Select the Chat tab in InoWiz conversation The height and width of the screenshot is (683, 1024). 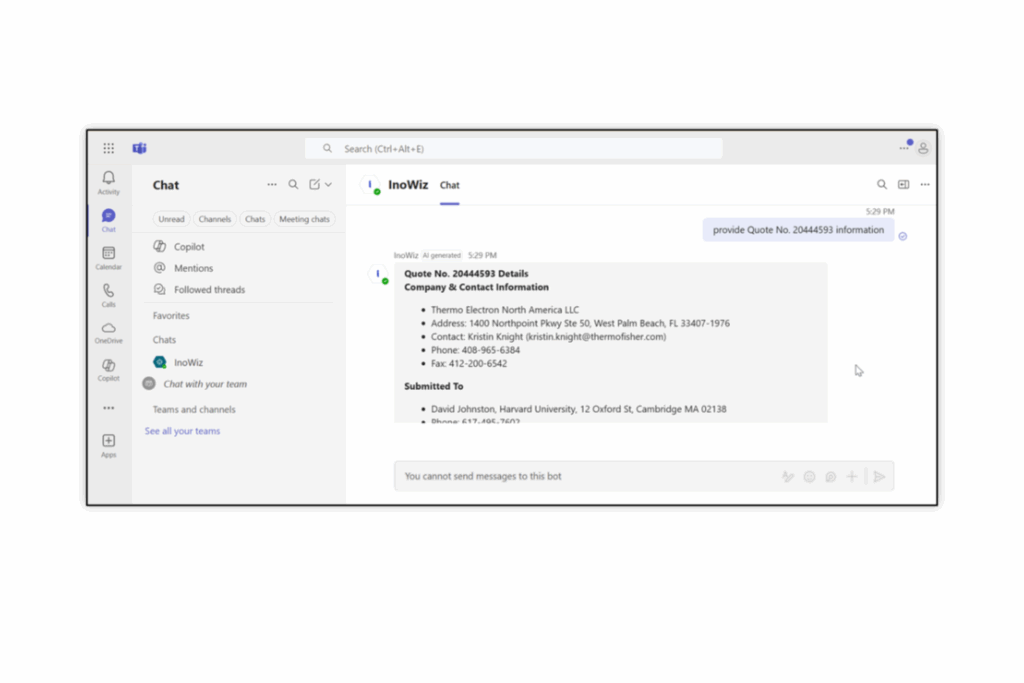(449, 185)
